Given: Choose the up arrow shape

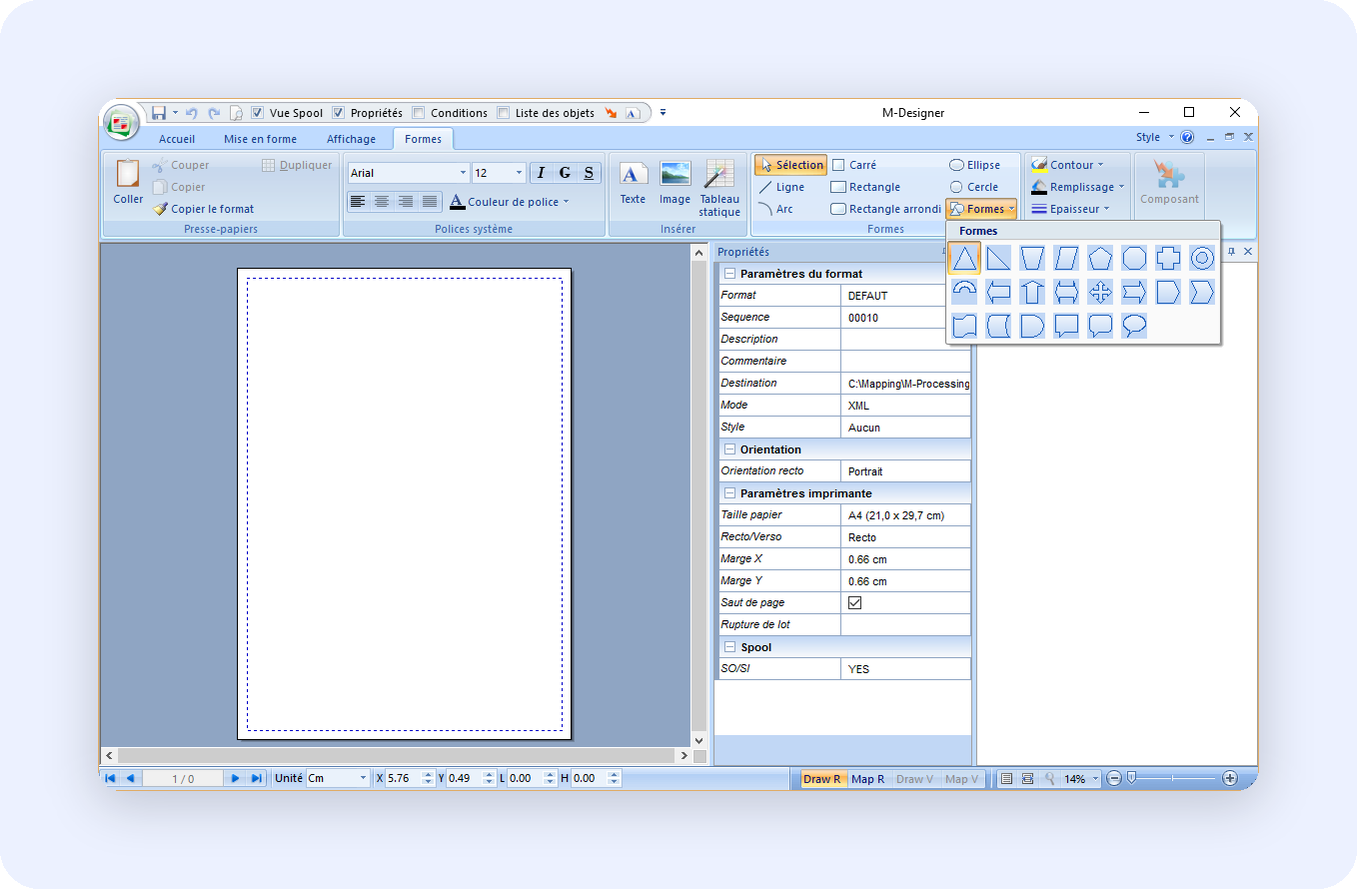Looking at the screenshot, I should pos(1032,292).
